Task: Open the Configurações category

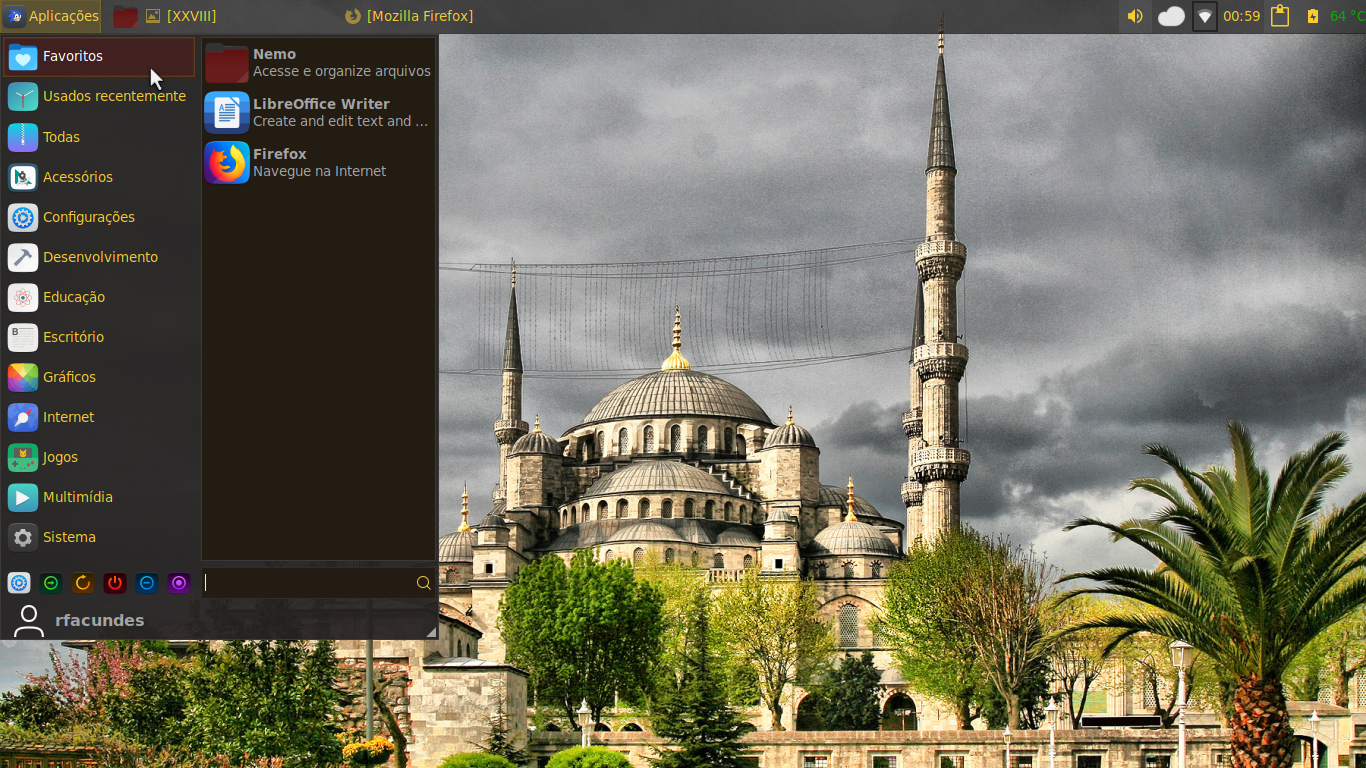Action: (x=99, y=217)
